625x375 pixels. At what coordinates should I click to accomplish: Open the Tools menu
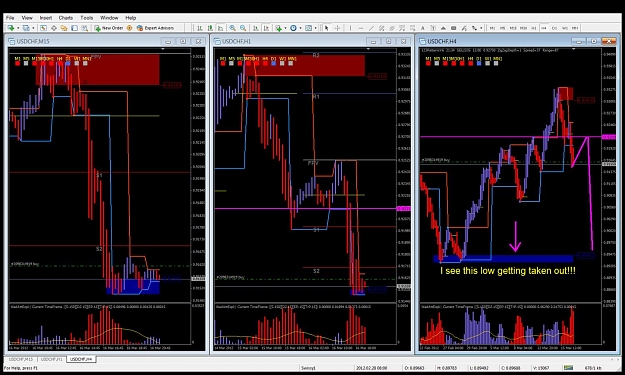click(86, 18)
